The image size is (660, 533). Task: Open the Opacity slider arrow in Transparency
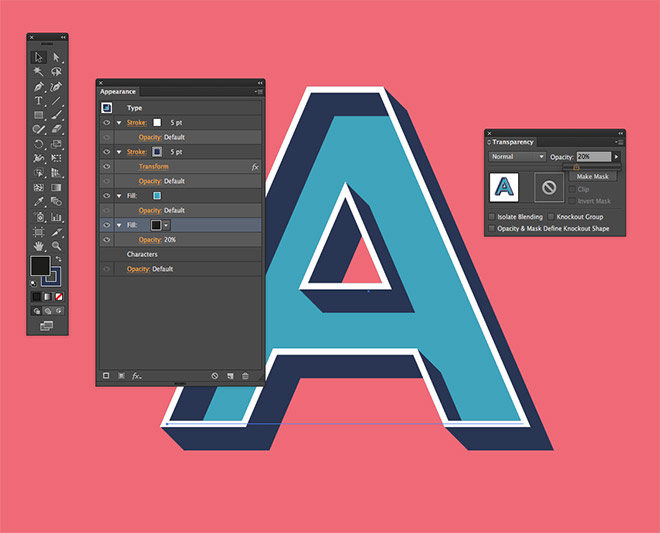tap(616, 157)
